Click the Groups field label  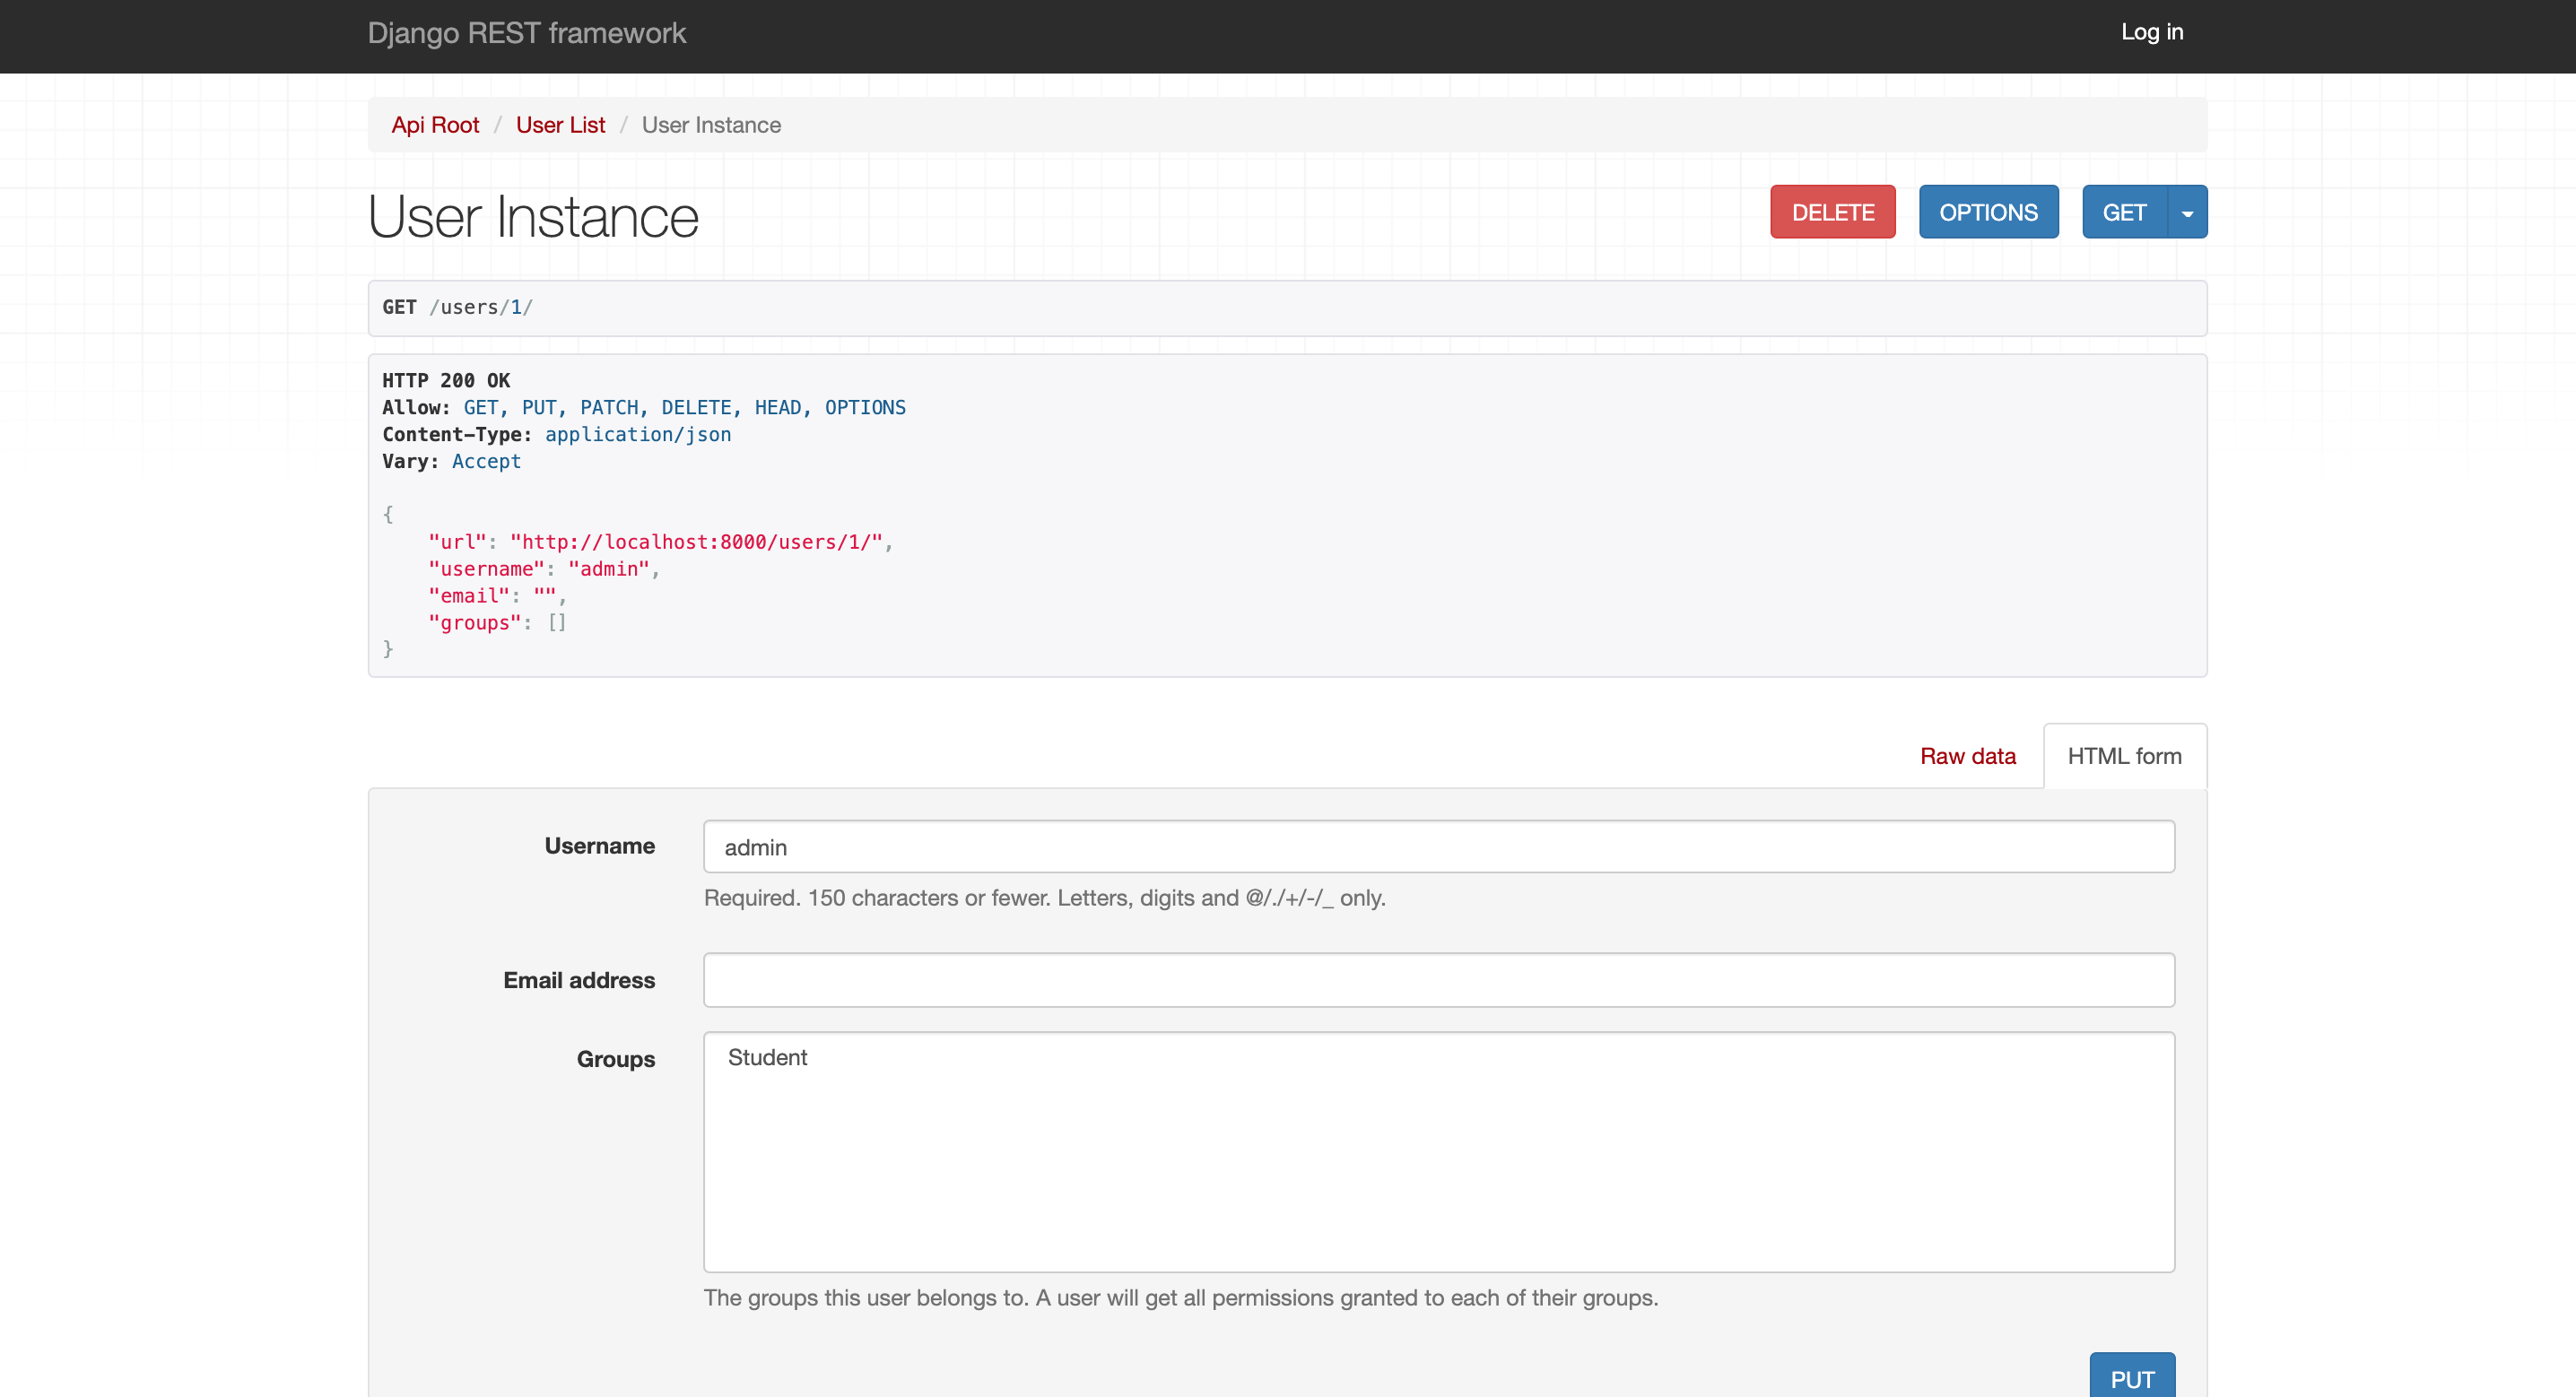point(615,1059)
